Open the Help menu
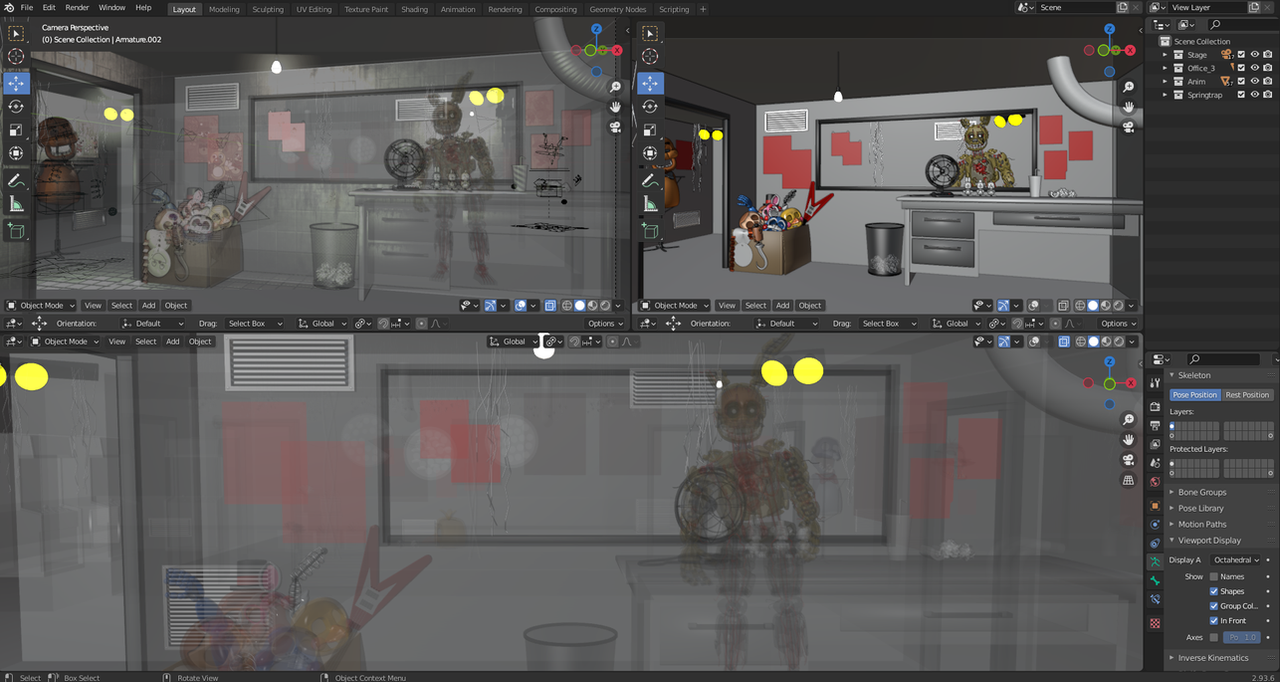 [x=143, y=8]
